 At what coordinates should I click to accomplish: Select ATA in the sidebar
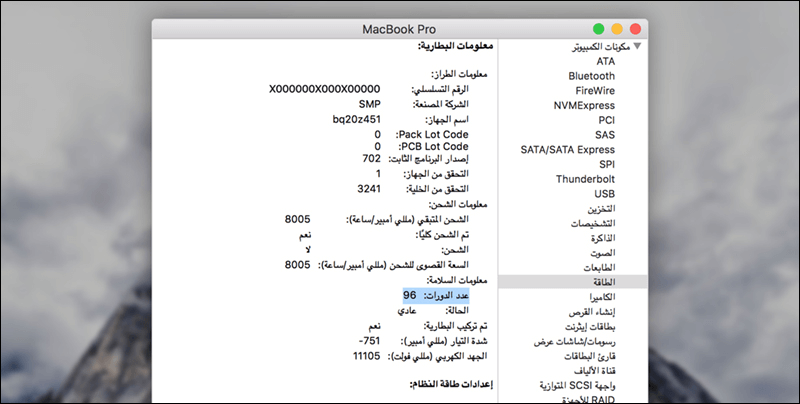point(606,61)
